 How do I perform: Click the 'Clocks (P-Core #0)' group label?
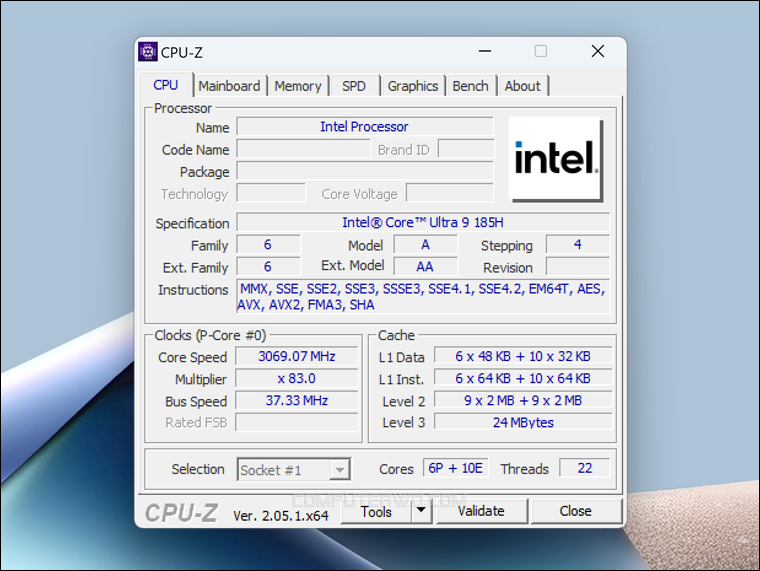[x=210, y=335]
